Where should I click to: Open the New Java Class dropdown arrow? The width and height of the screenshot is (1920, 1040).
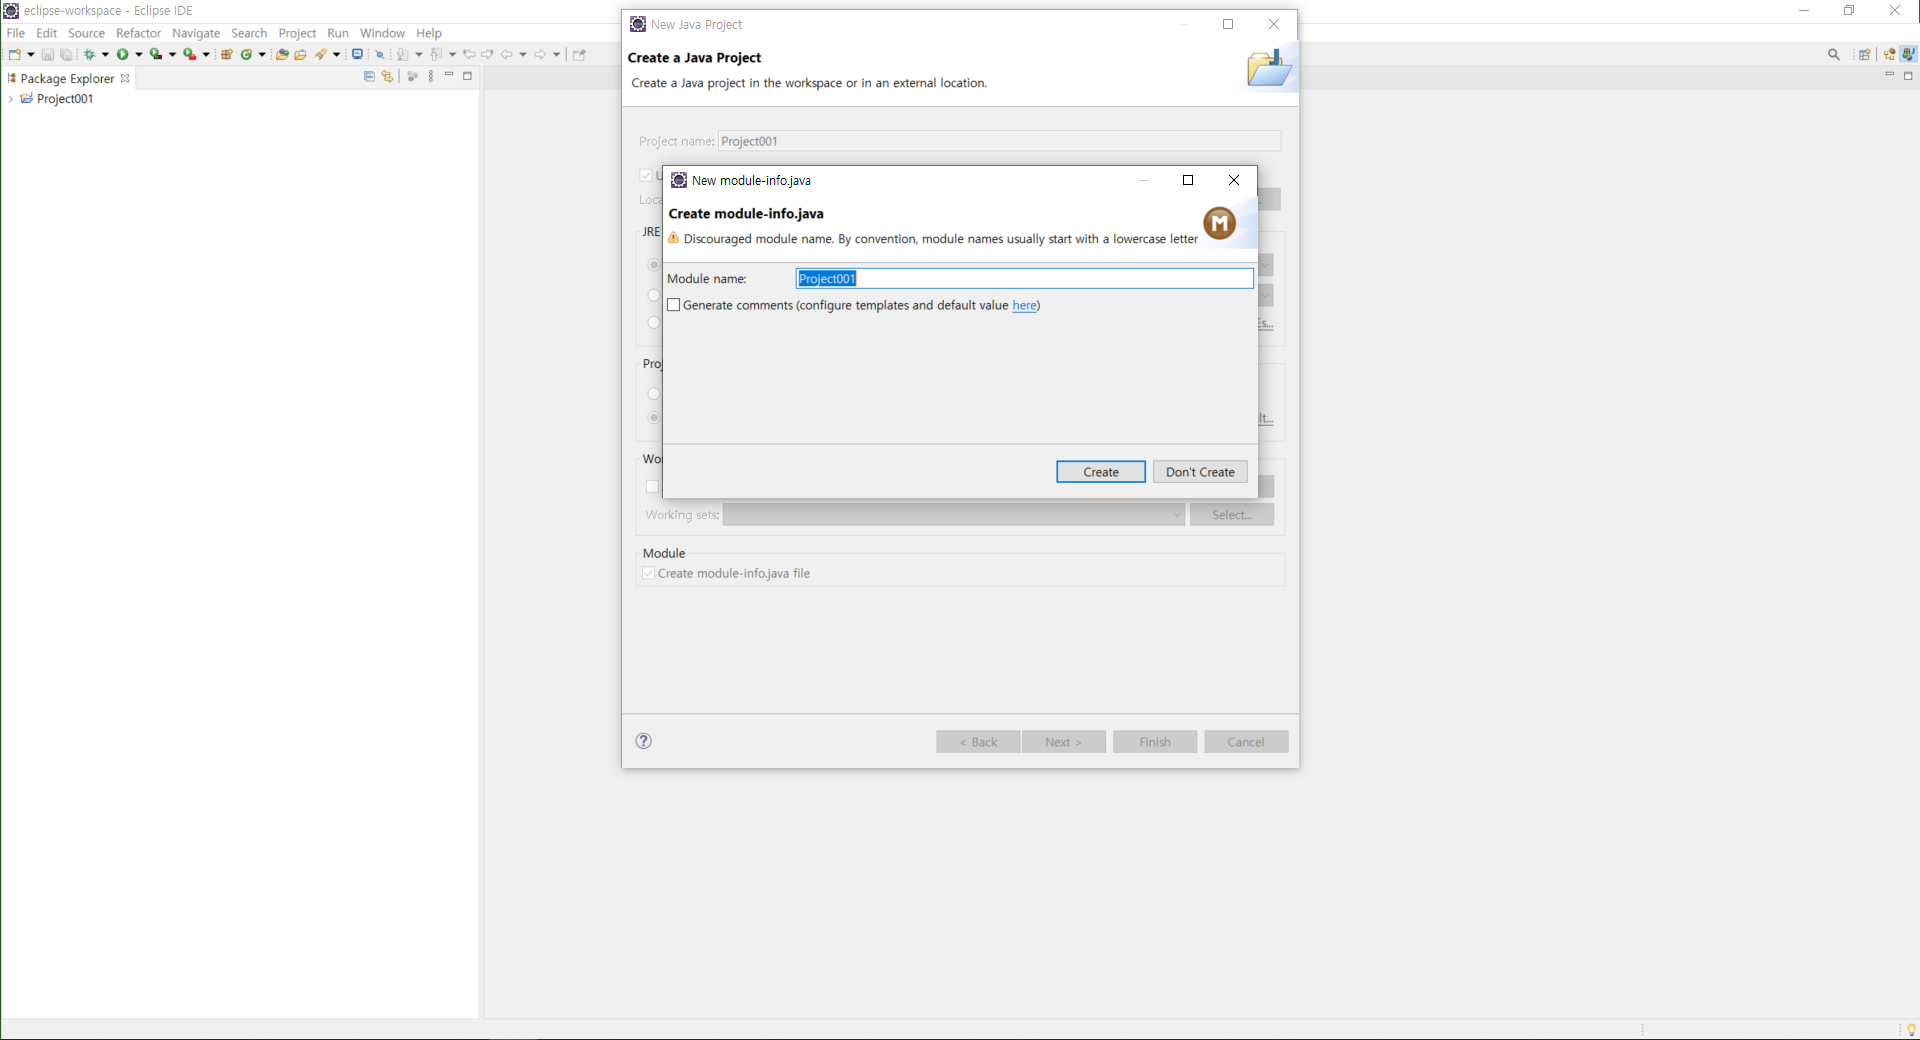coord(262,54)
